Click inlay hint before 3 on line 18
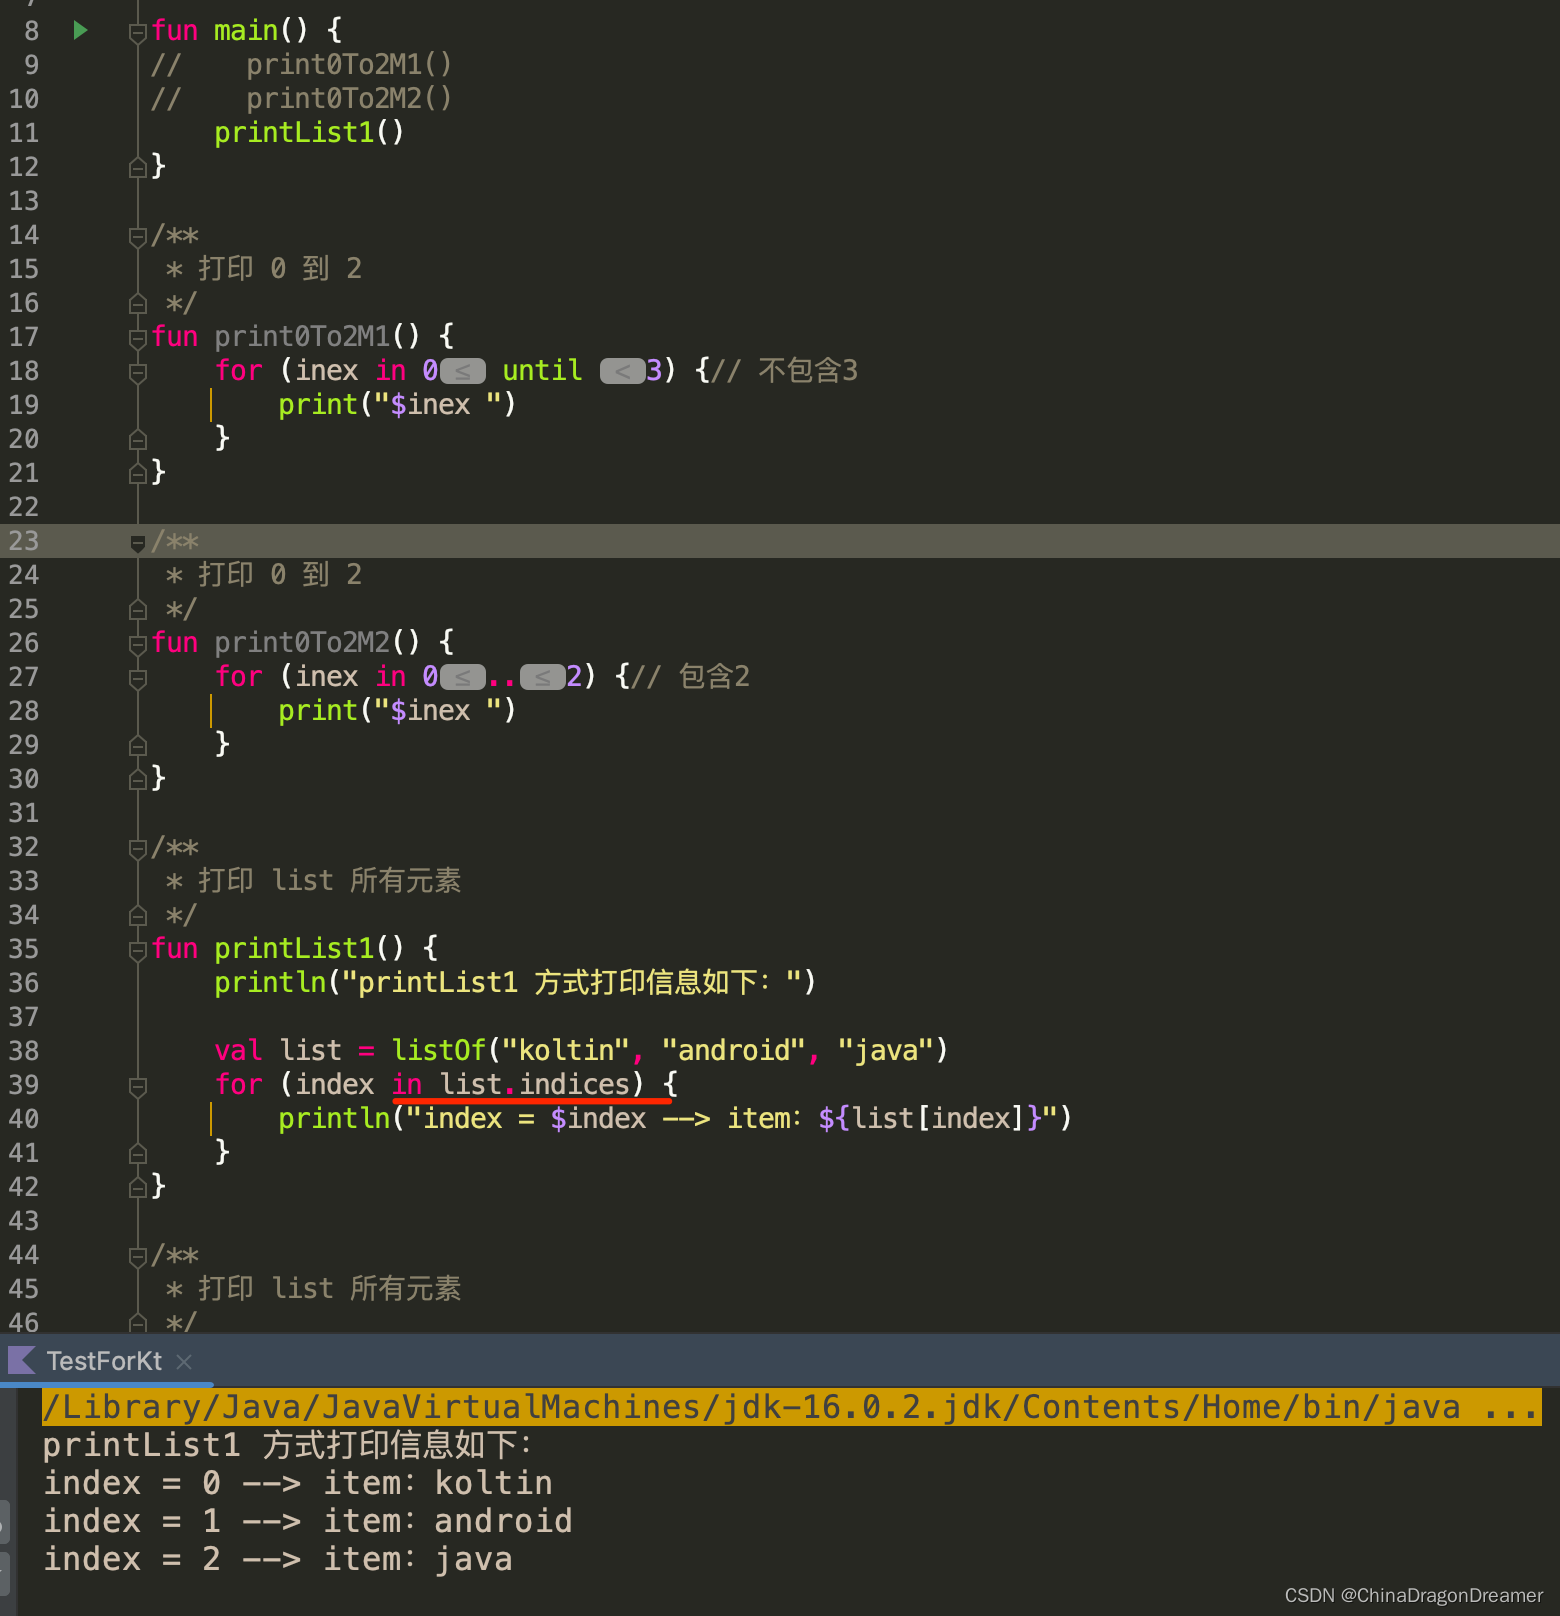Image resolution: width=1560 pixels, height=1616 pixels. click(622, 371)
